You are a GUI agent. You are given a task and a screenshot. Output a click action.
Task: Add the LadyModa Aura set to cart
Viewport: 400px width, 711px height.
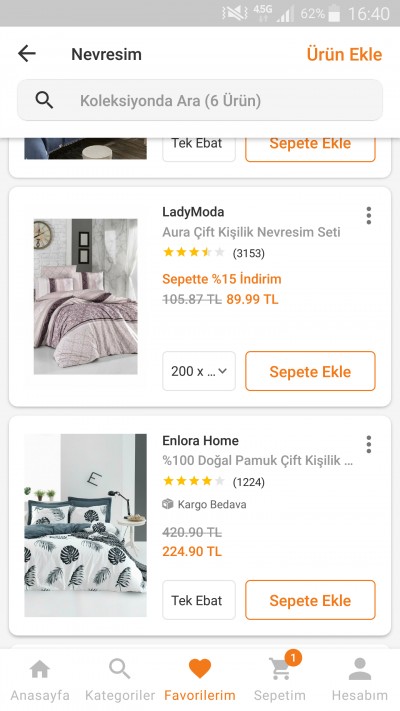(x=310, y=371)
